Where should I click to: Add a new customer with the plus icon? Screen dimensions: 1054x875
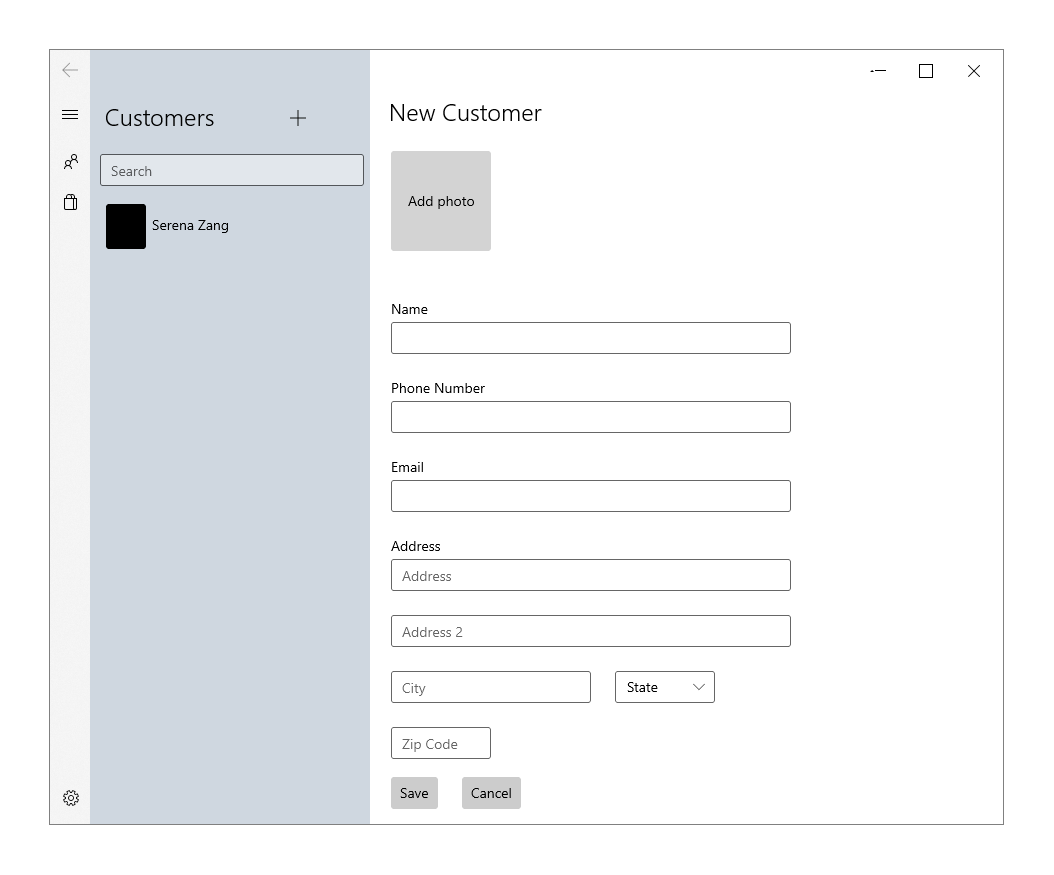point(297,118)
